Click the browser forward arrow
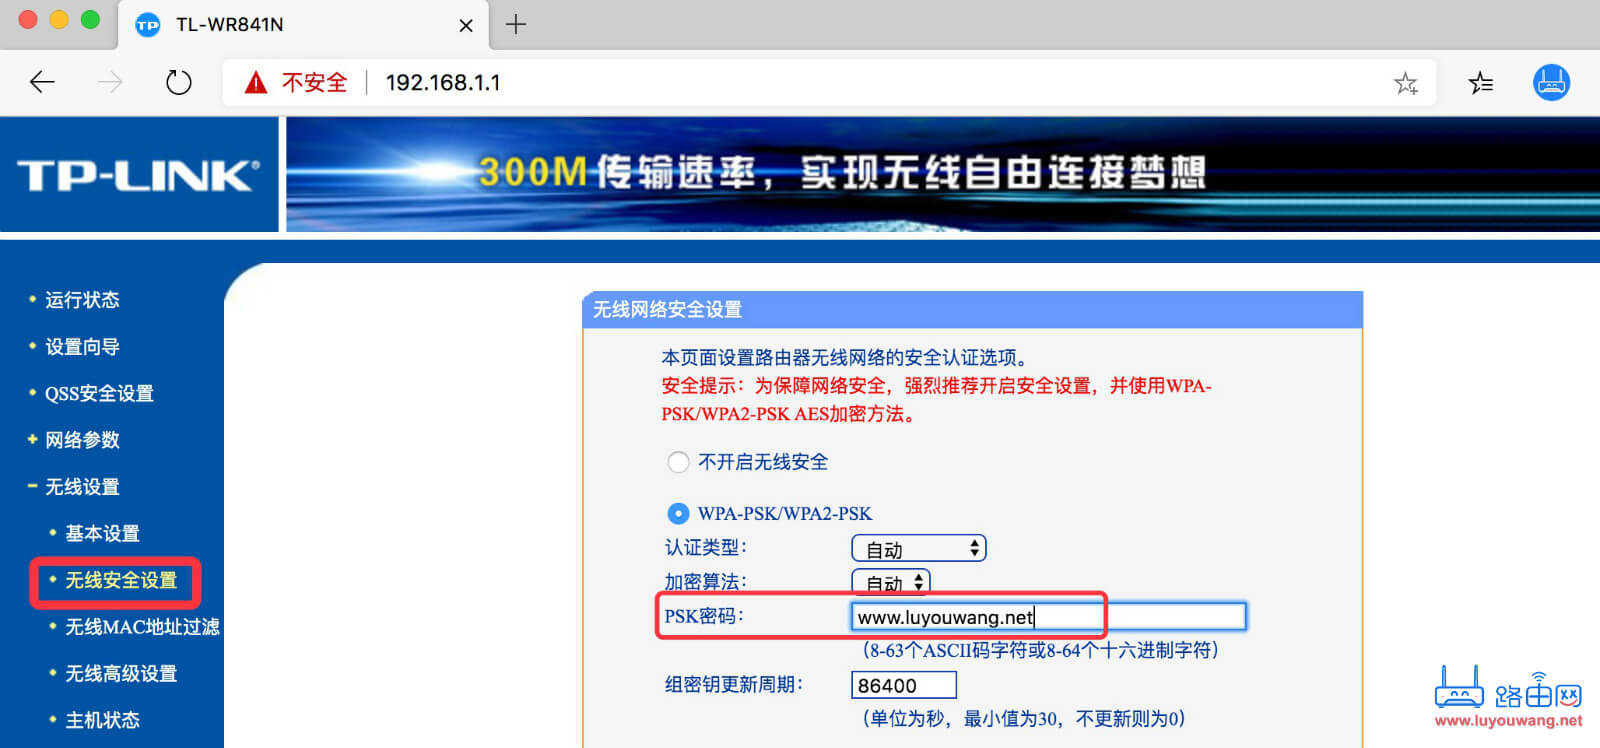Screen dimensions: 1600x748 tap(110, 82)
